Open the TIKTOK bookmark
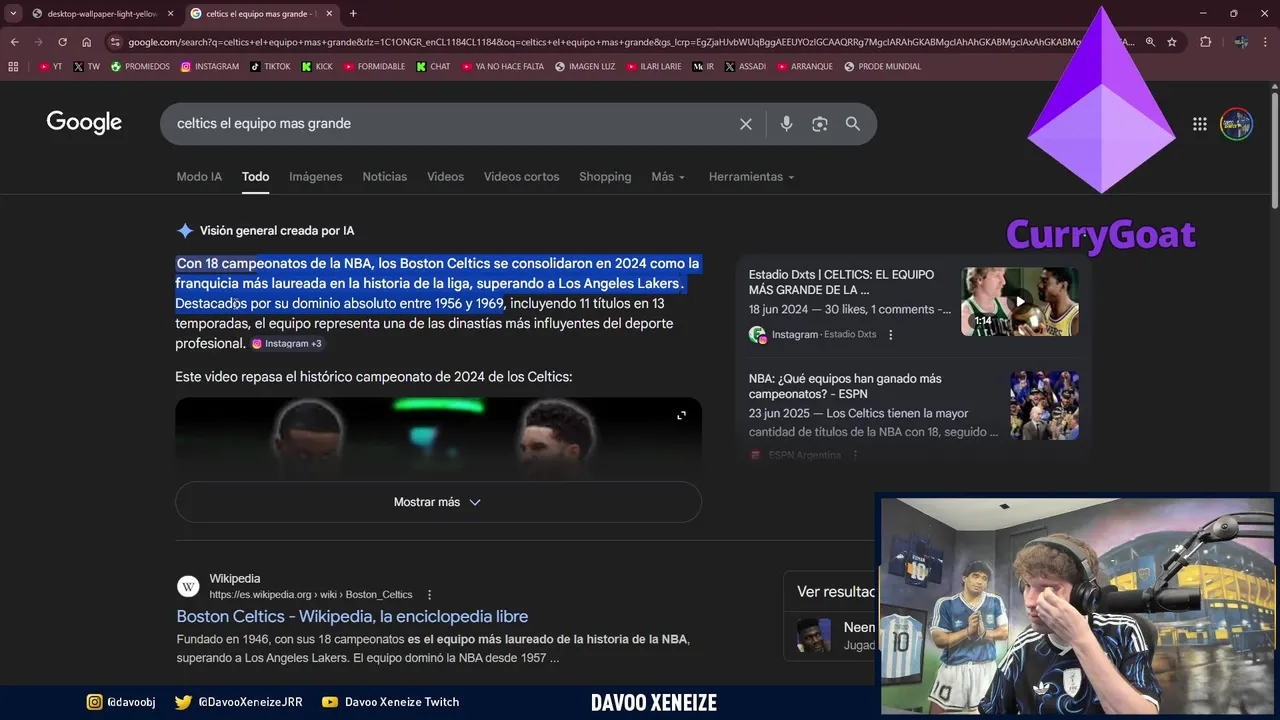 270,67
